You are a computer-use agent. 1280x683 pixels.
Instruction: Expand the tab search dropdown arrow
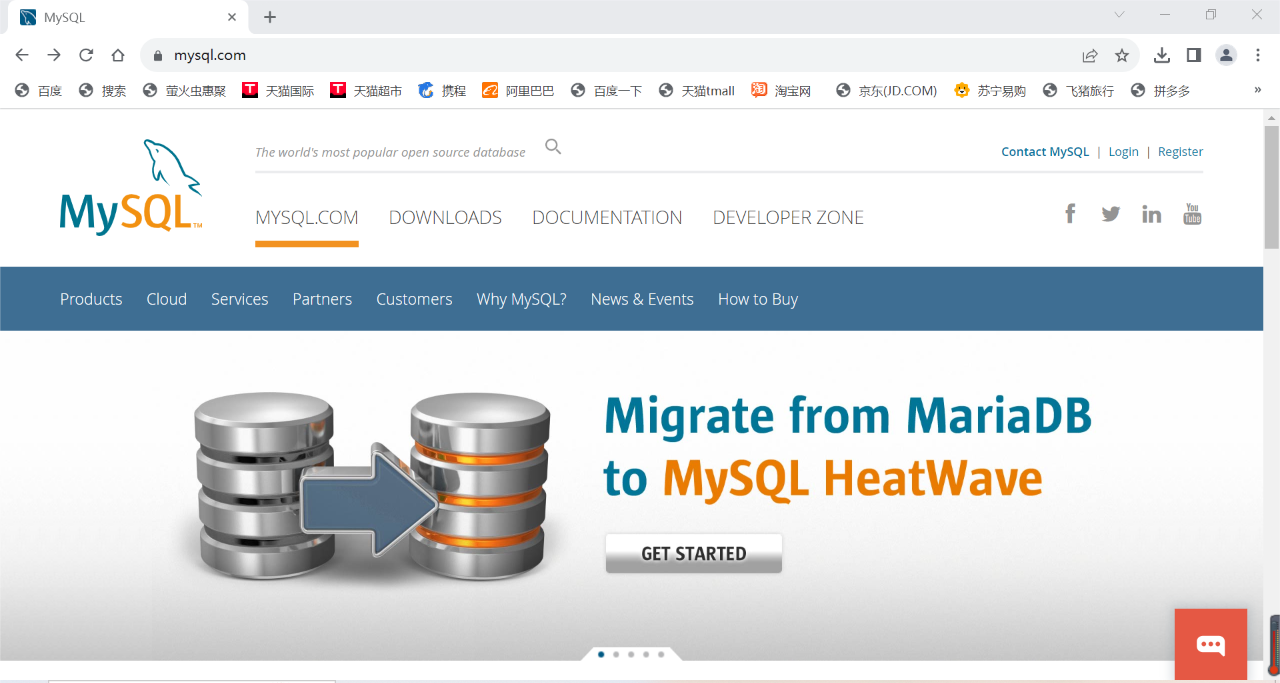point(1119,15)
